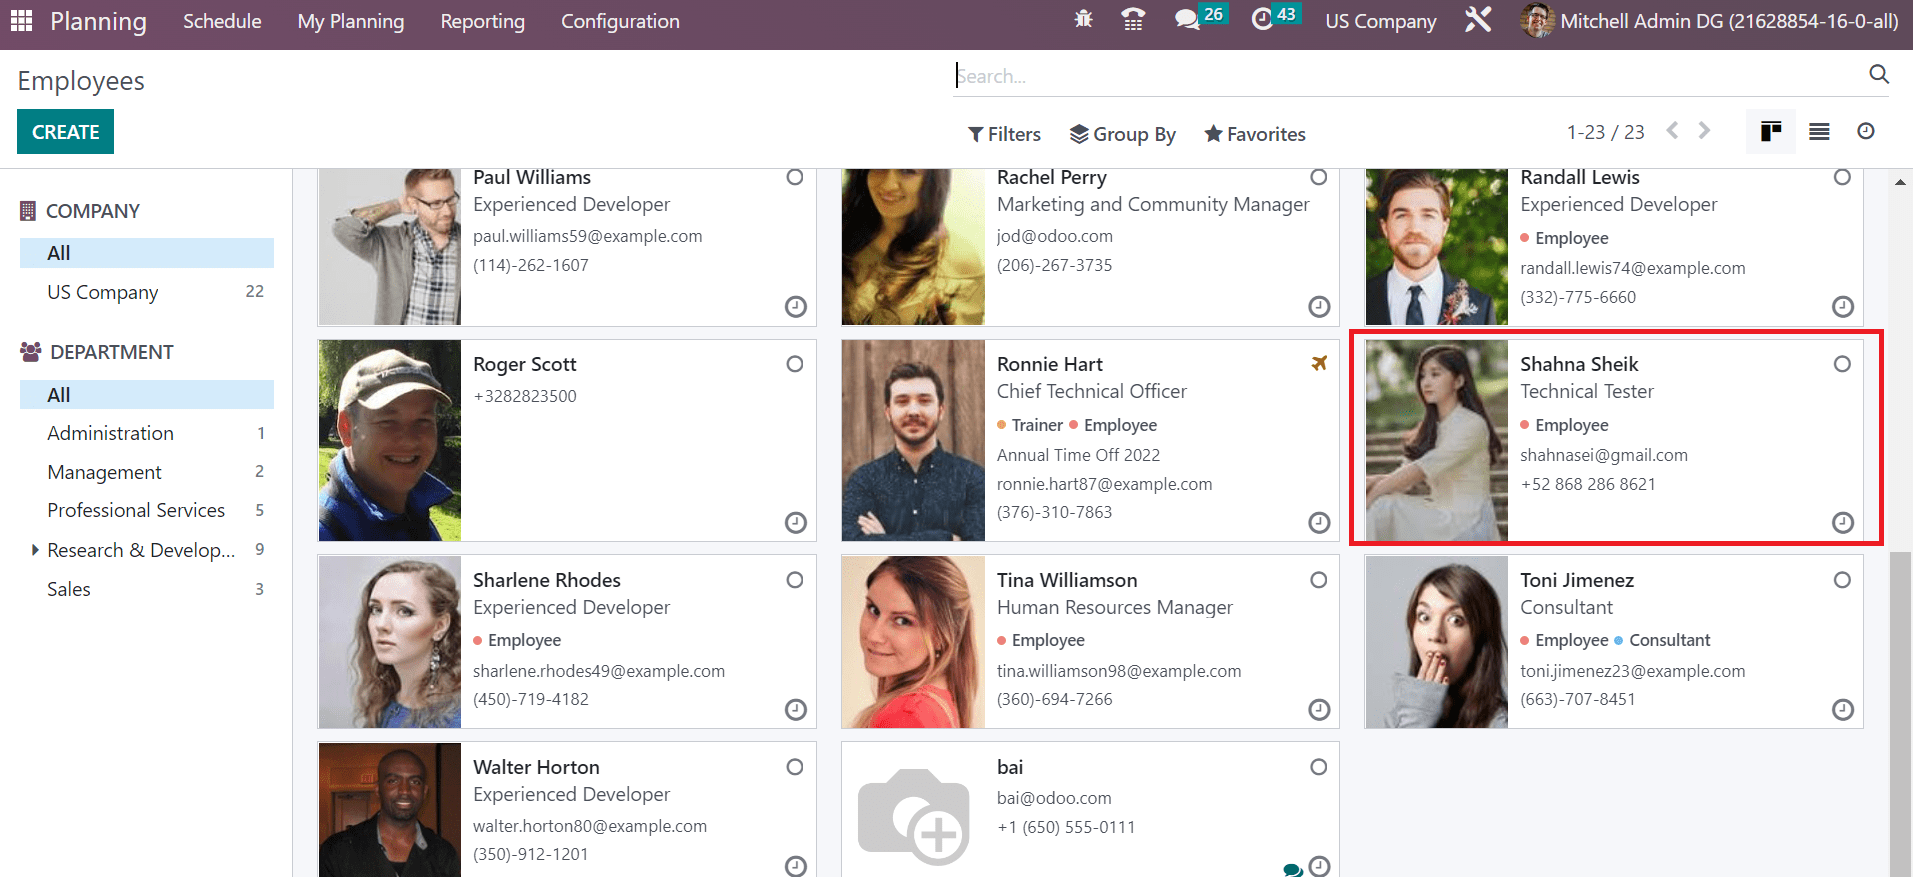This screenshot has width=1913, height=877.
Task: Click Tina Williamson presence status circle
Action: (1319, 580)
